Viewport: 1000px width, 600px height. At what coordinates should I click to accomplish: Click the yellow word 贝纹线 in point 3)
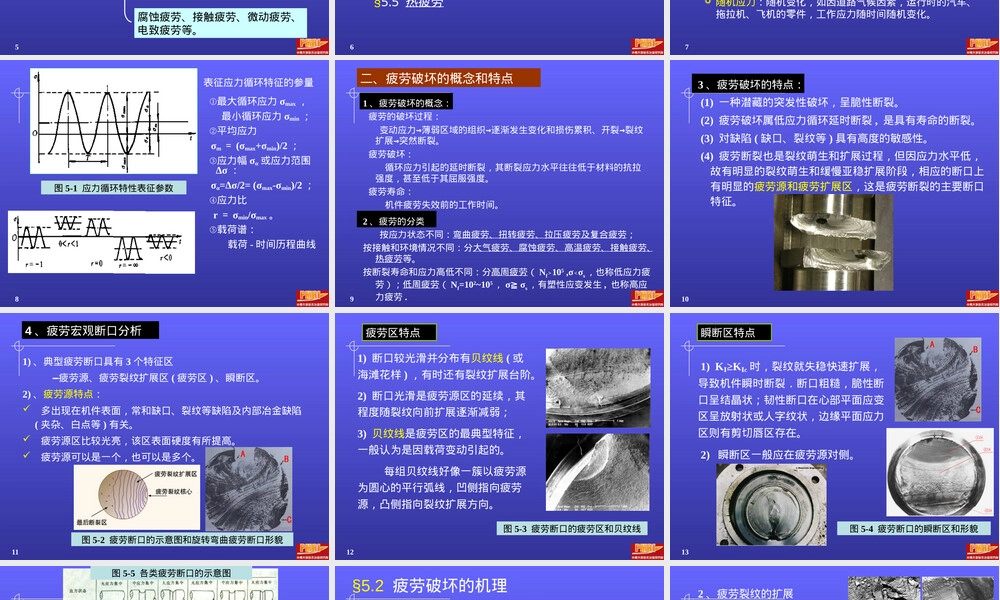388,434
